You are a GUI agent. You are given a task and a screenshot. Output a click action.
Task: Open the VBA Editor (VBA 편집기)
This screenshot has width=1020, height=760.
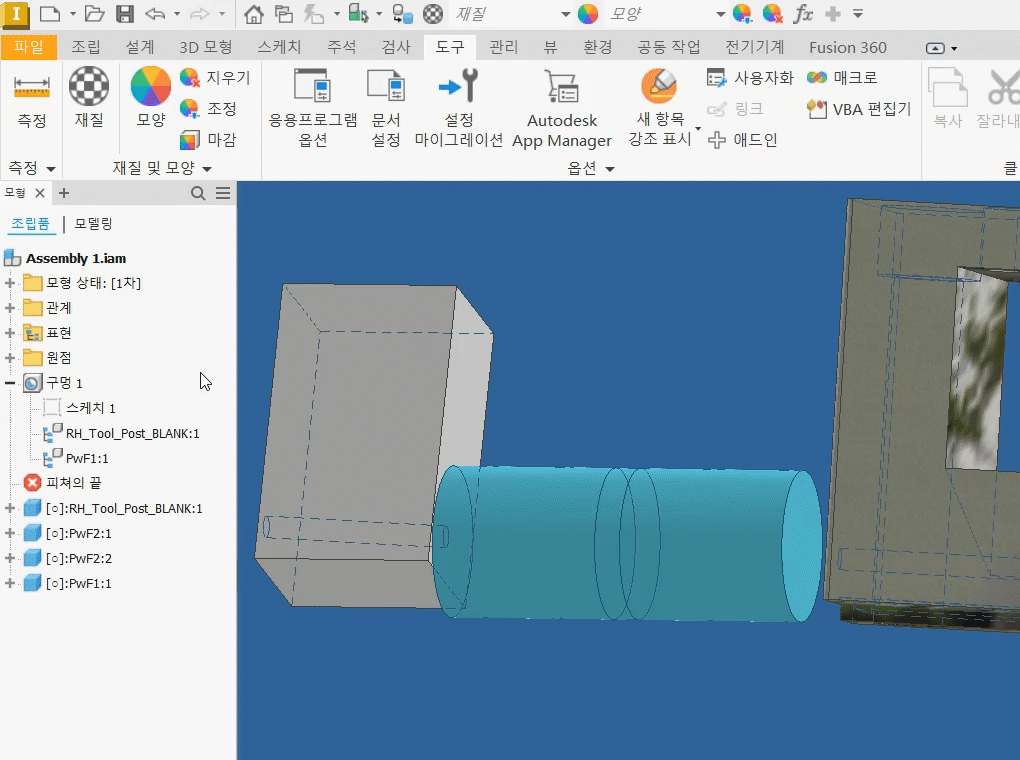click(x=860, y=109)
